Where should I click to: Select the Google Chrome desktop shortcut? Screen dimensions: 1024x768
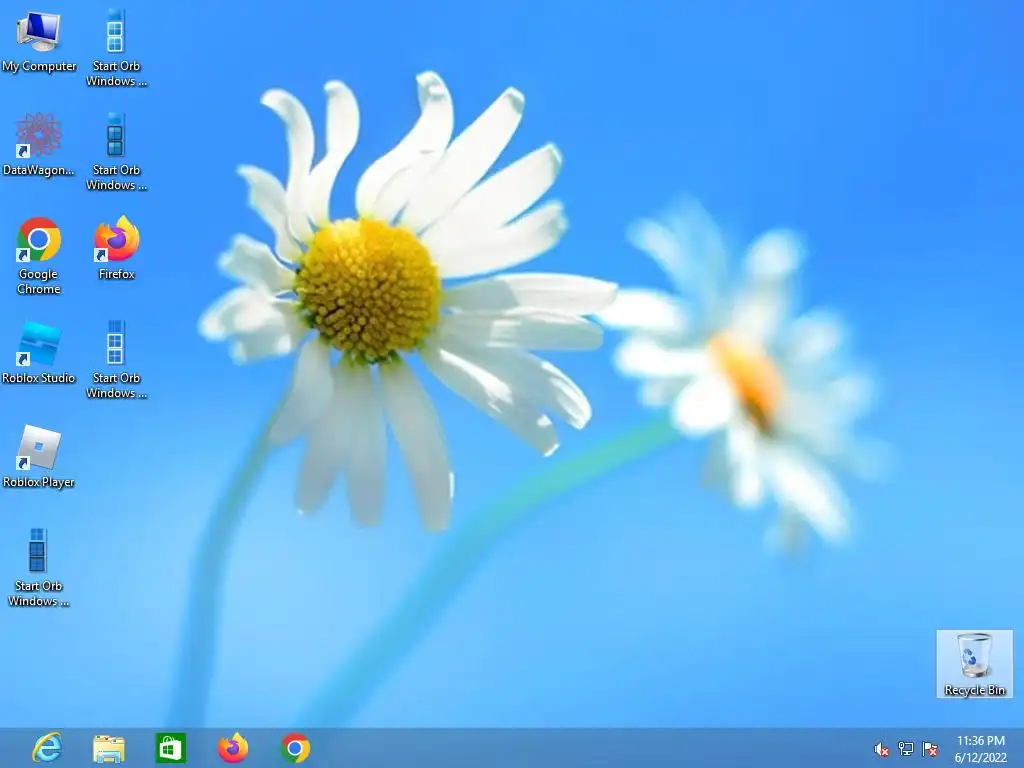pos(39,256)
